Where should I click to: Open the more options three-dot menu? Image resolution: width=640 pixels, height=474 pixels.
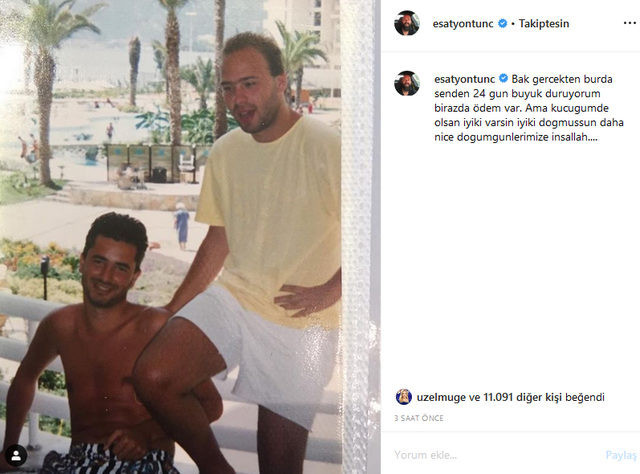[x=630, y=23]
